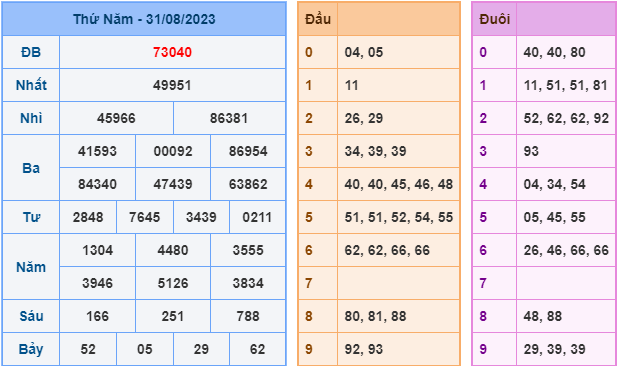This screenshot has height=366, width=618.
Task: Click '80, 81, 88' in the Đầu table
Action: click(375, 316)
